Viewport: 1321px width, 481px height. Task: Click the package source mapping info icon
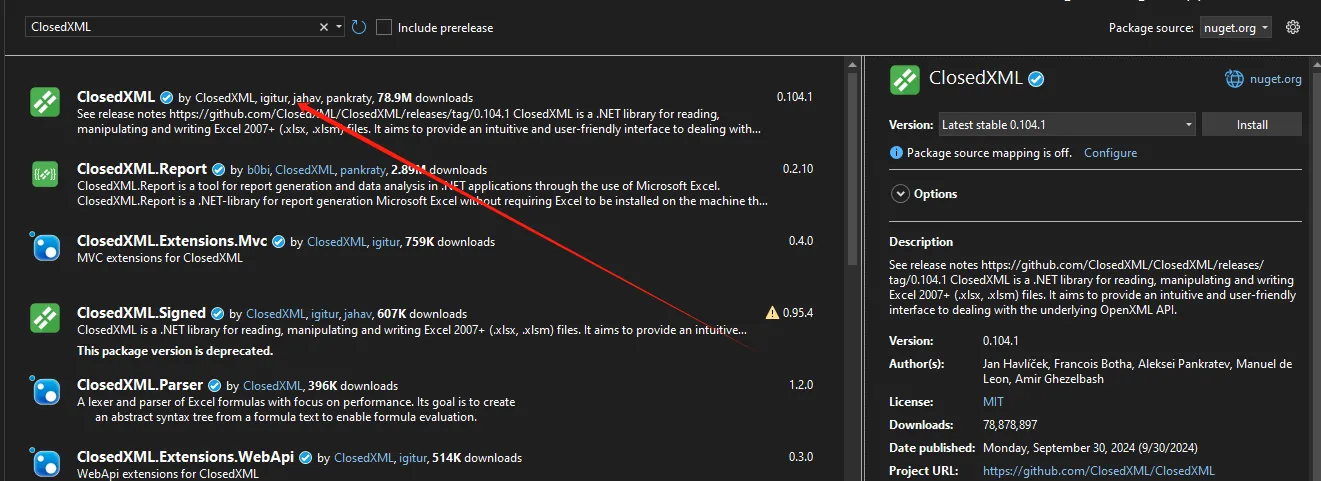[x=896, y=153]
